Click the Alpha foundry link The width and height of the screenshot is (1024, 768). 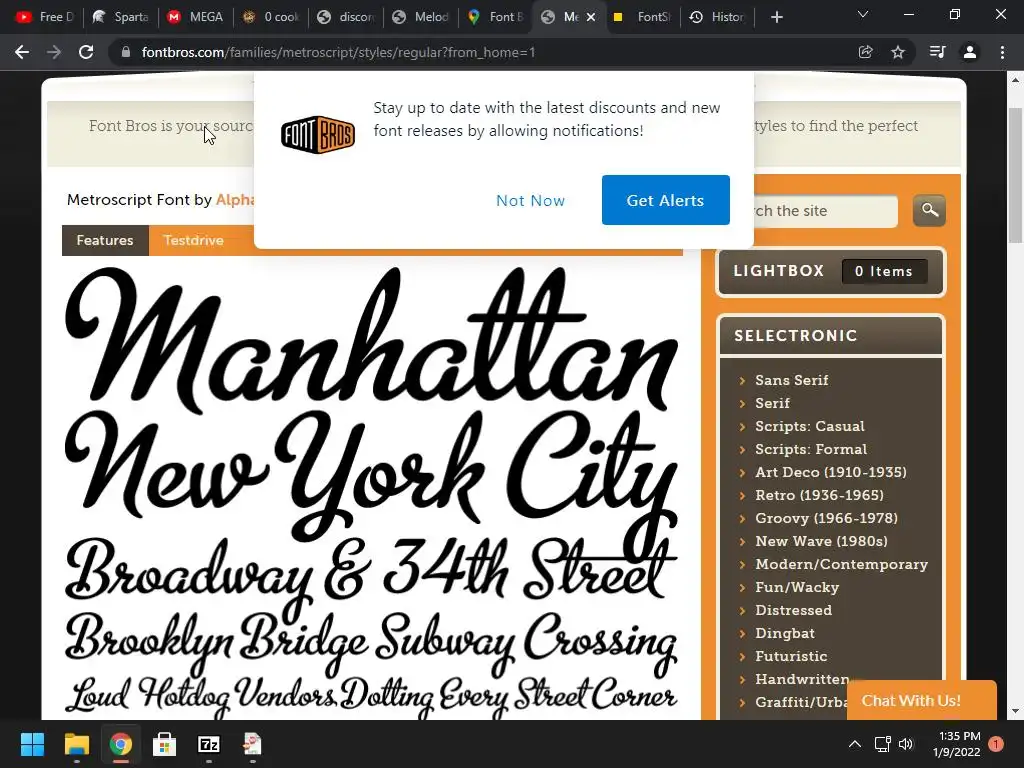click(235, 200)
